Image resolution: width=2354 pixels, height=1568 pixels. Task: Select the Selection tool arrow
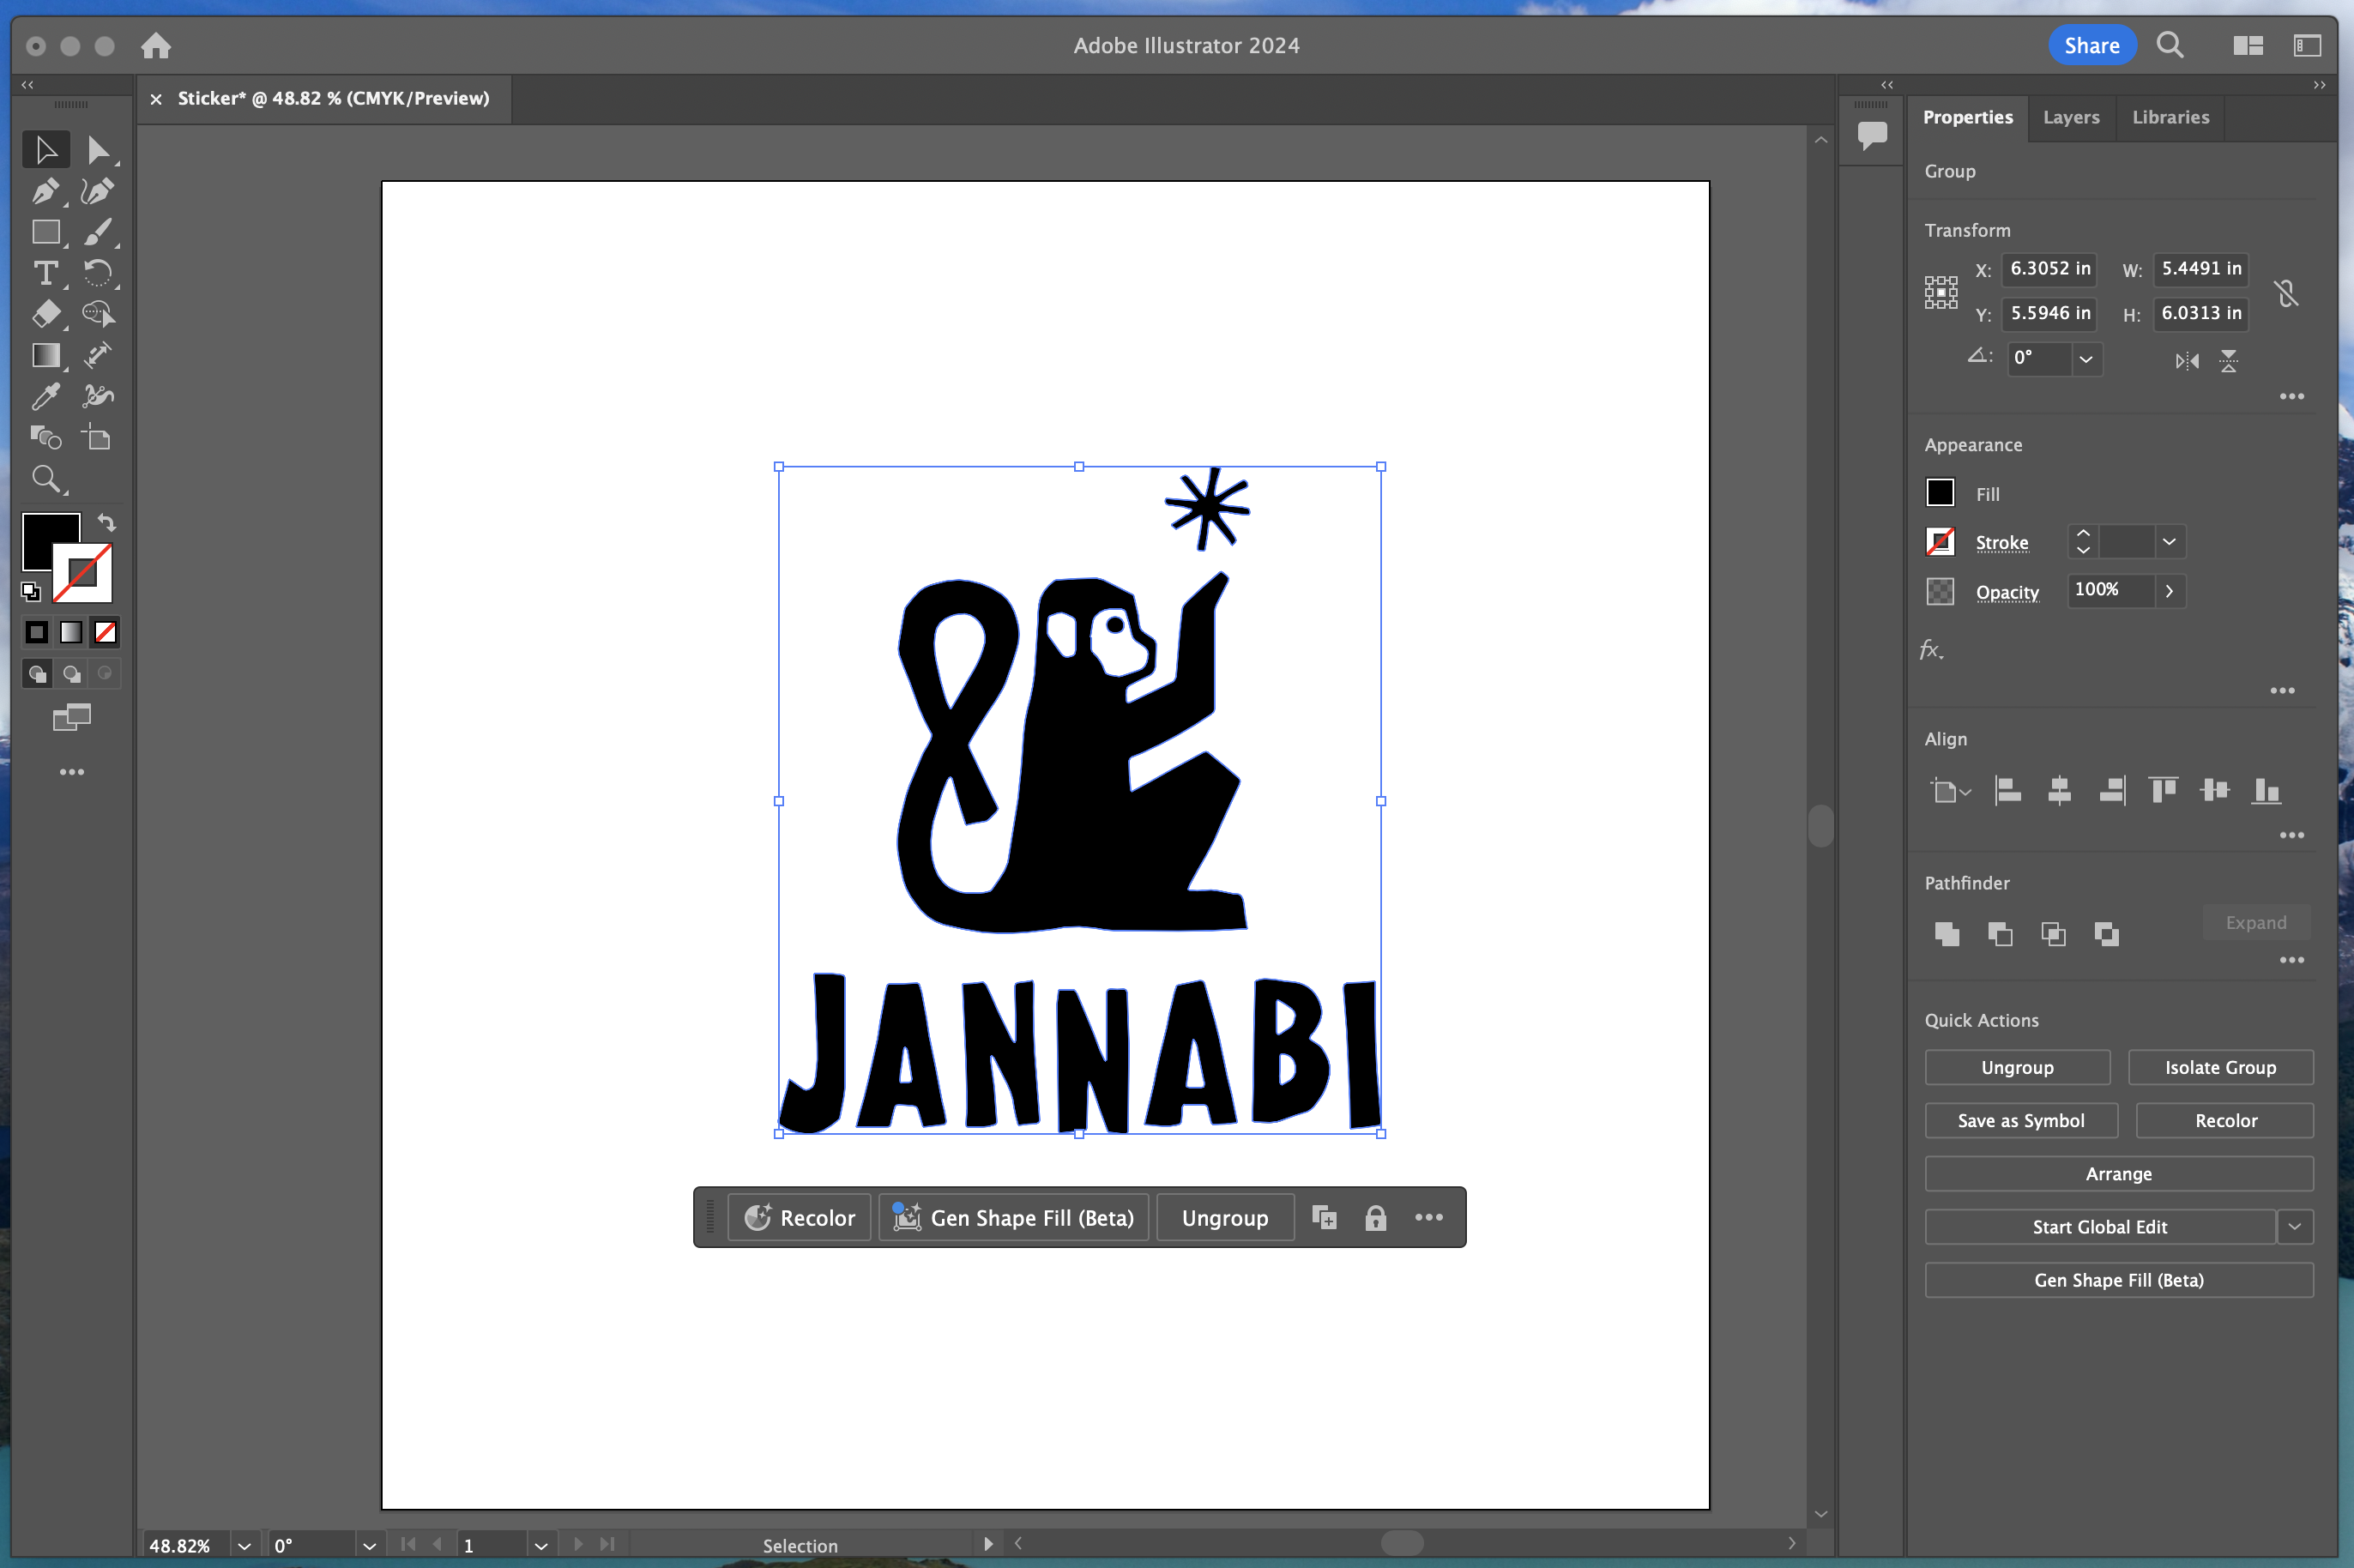click(46, 150)
